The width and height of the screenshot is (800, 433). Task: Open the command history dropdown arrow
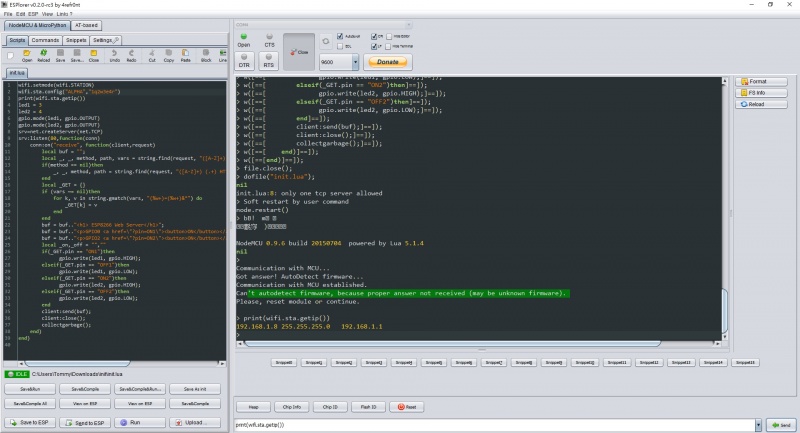tap(758, 425)
